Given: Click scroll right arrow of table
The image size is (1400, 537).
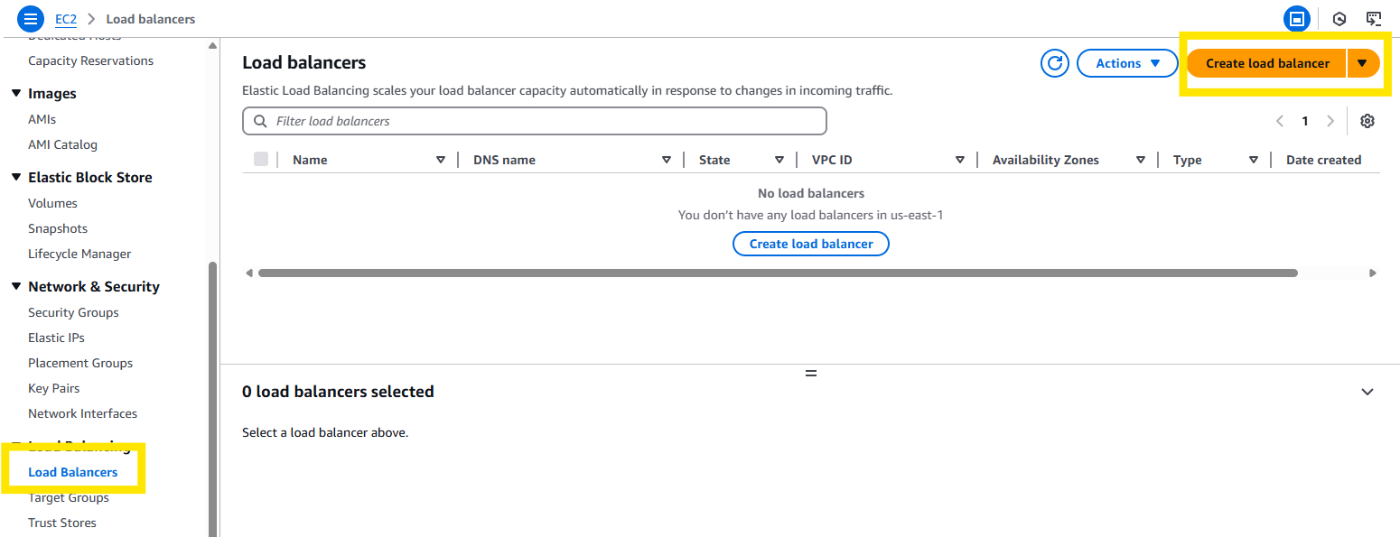Looking at the screenshot, I should (1373, 272).
